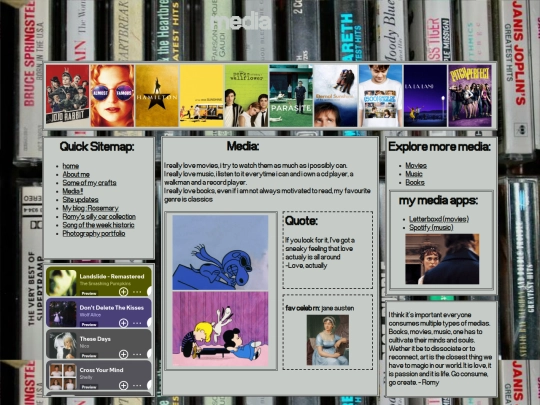Explore the Music link
540x405 pixels.
pos(414,174)
